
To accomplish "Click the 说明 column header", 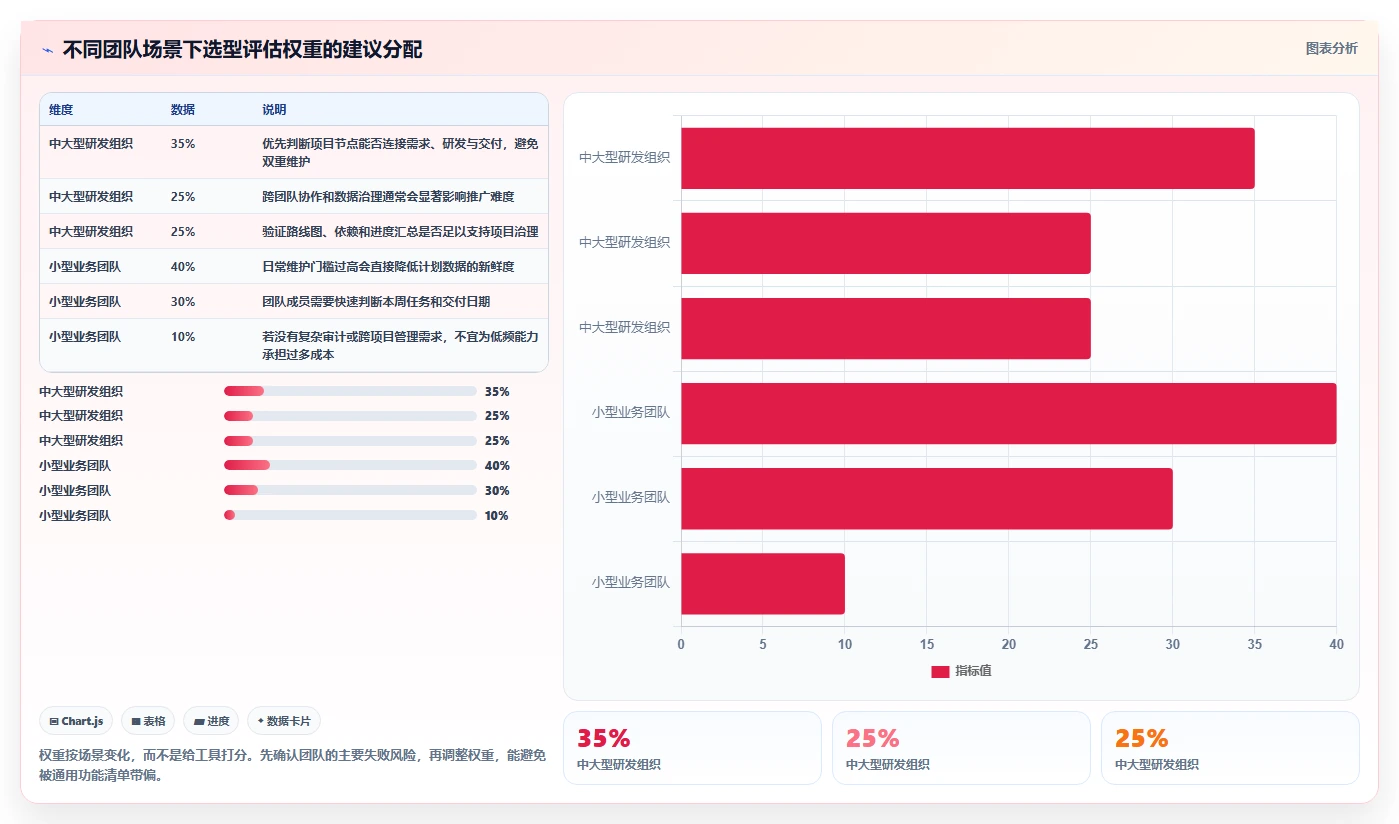I will [x=274, y=110].
